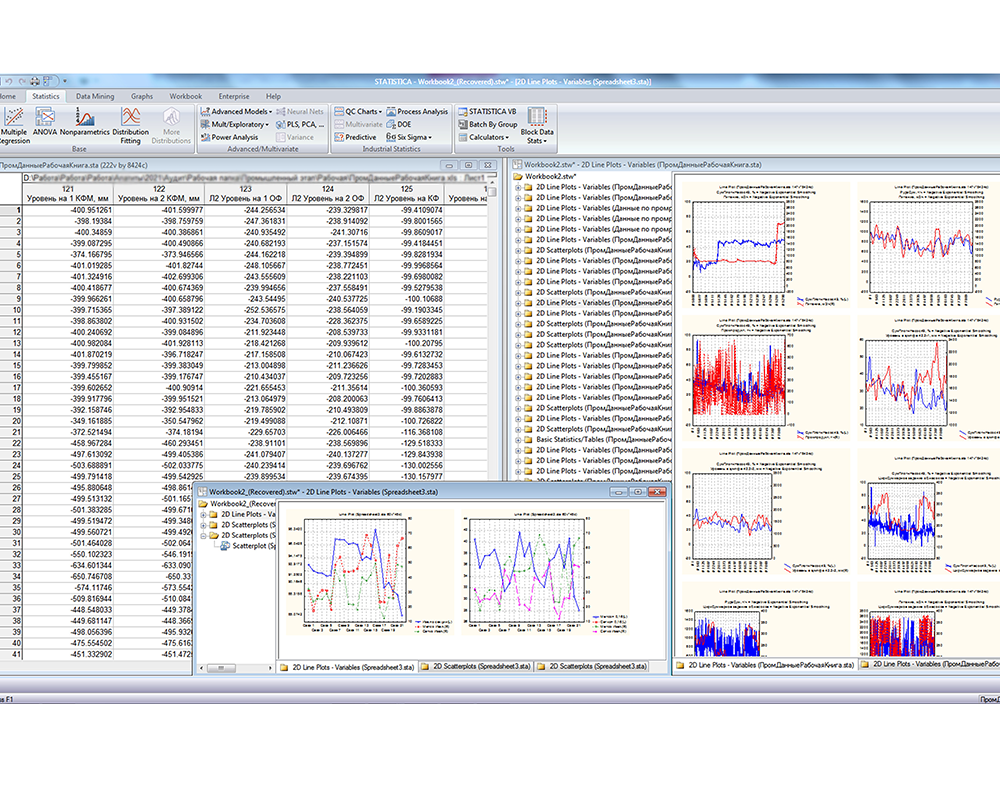Select the Scatterplot document in Workbook2_(Recovered) tree

click(x=248, y=546)
